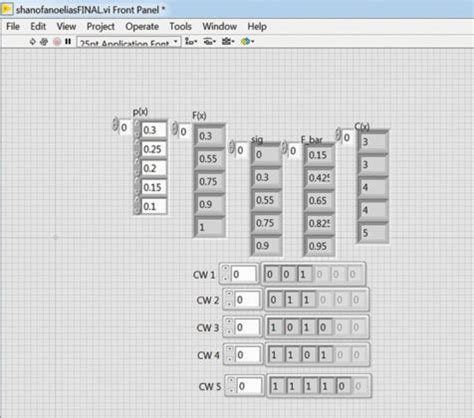Click the p(x) value field showing 0.25

coord(154,149)
